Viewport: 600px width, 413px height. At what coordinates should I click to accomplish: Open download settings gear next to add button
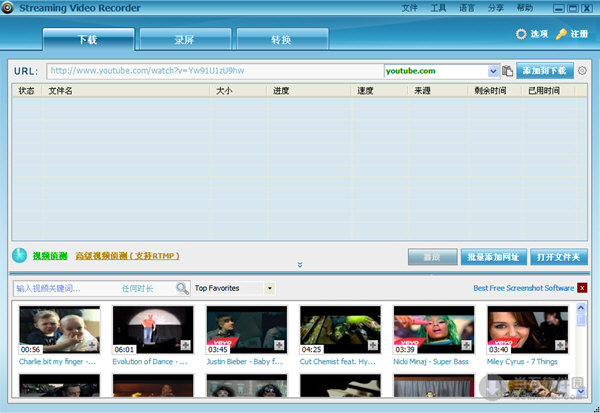coord(582,70)
